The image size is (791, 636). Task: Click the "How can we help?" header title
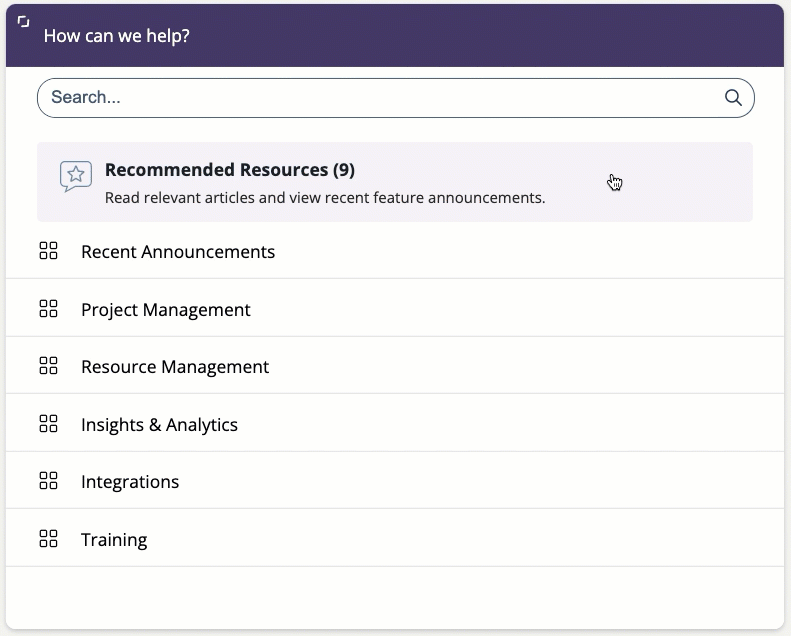point(117,36)
